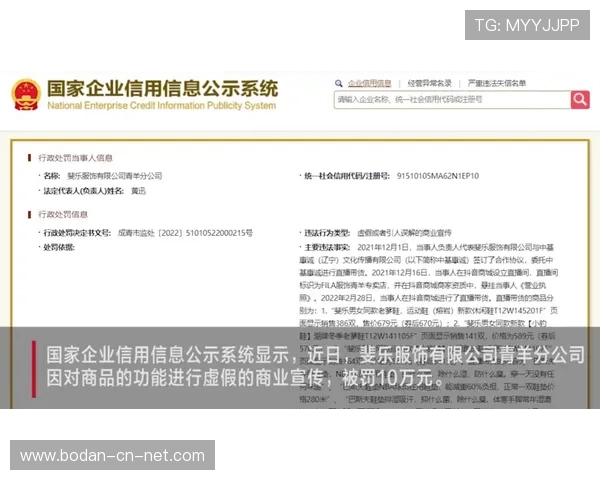
Task: Select company name 斐乐服饰有限公司青羊分公司
Action: click(x=115, y=176)
